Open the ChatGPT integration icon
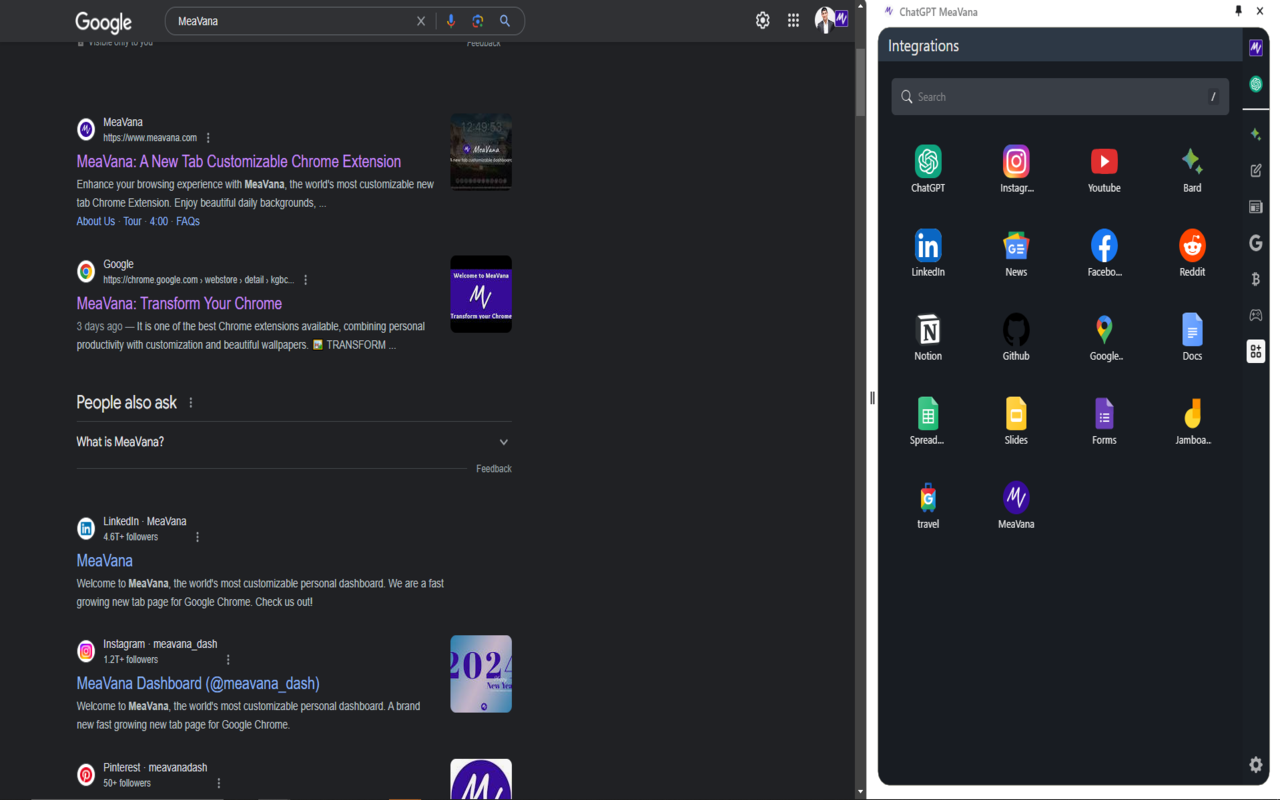1280x800 pixels. pyautogui.click(x=927, y=162)
